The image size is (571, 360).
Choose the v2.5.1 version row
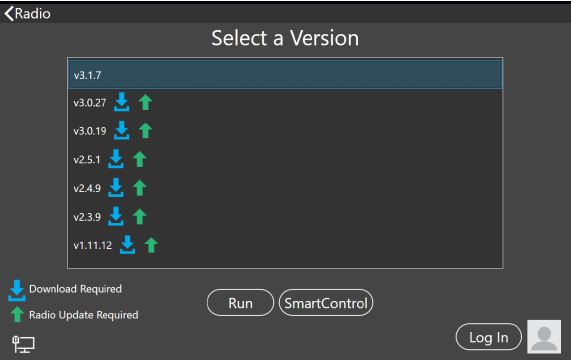[285, 159]
